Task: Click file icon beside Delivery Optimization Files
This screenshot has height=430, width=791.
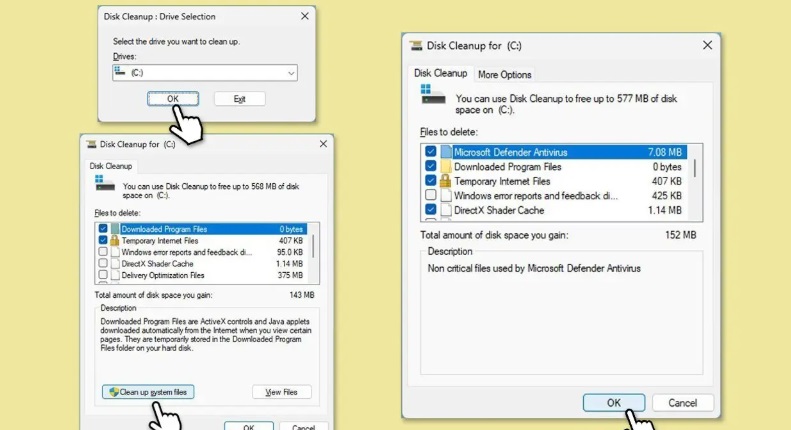Action: pyautogui.click(x=115, y=275)
